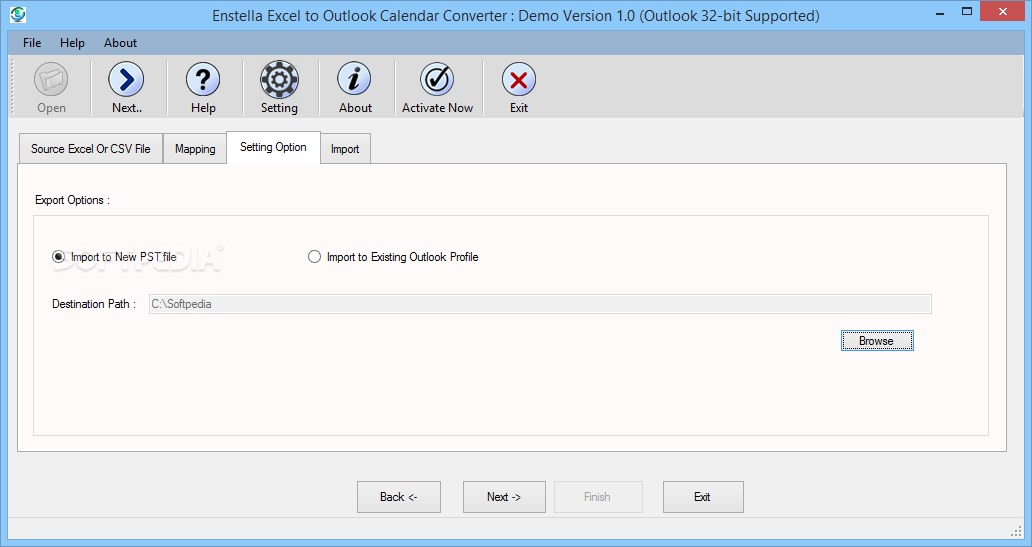Open the Setting gear toolbar icon

(279, 80)
